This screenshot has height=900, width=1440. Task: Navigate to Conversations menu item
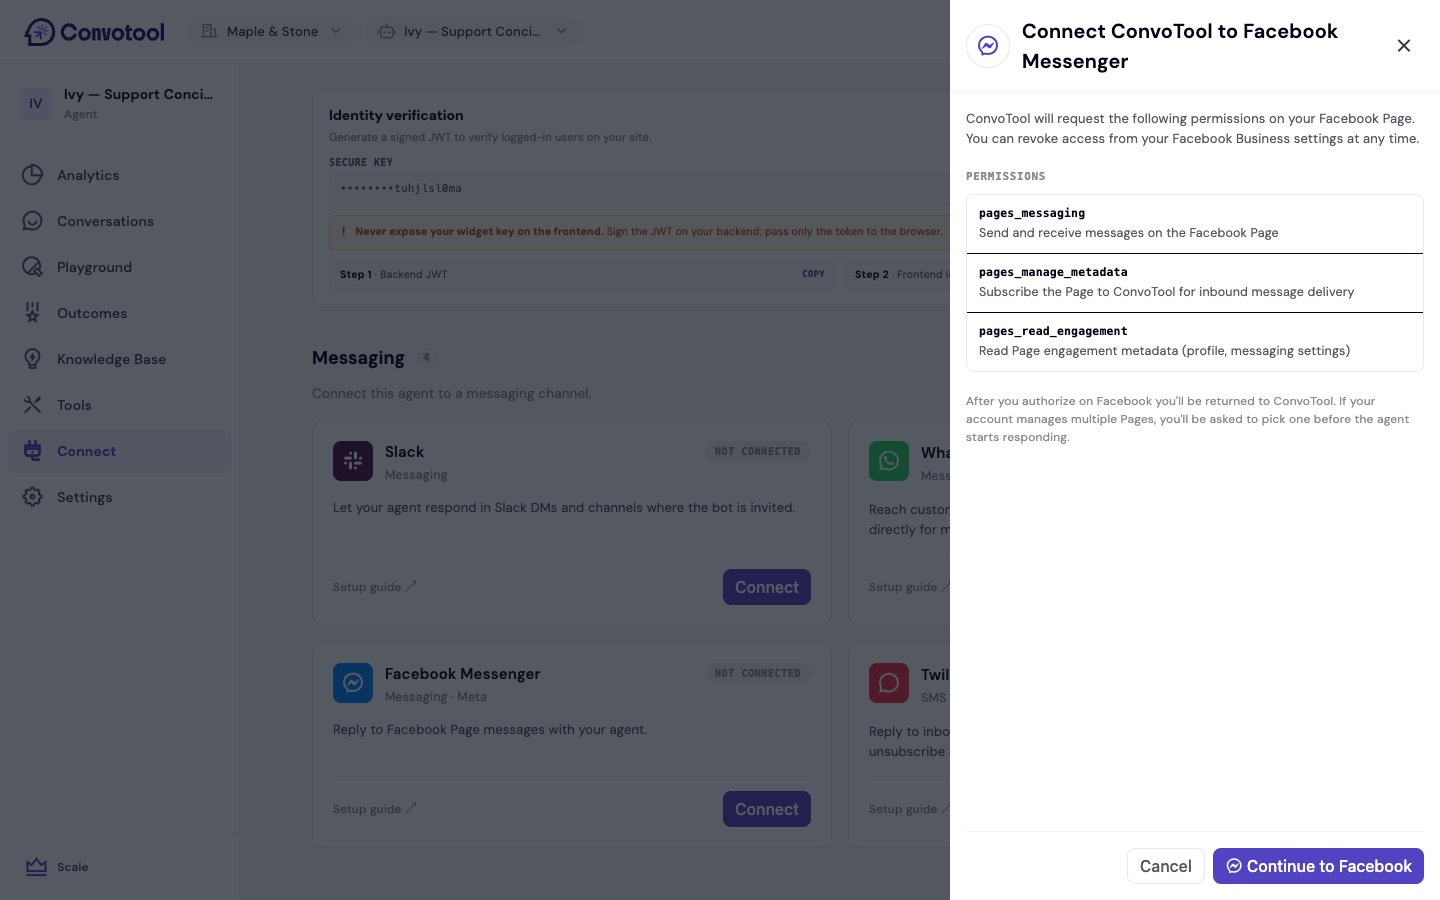click(119, 221)
